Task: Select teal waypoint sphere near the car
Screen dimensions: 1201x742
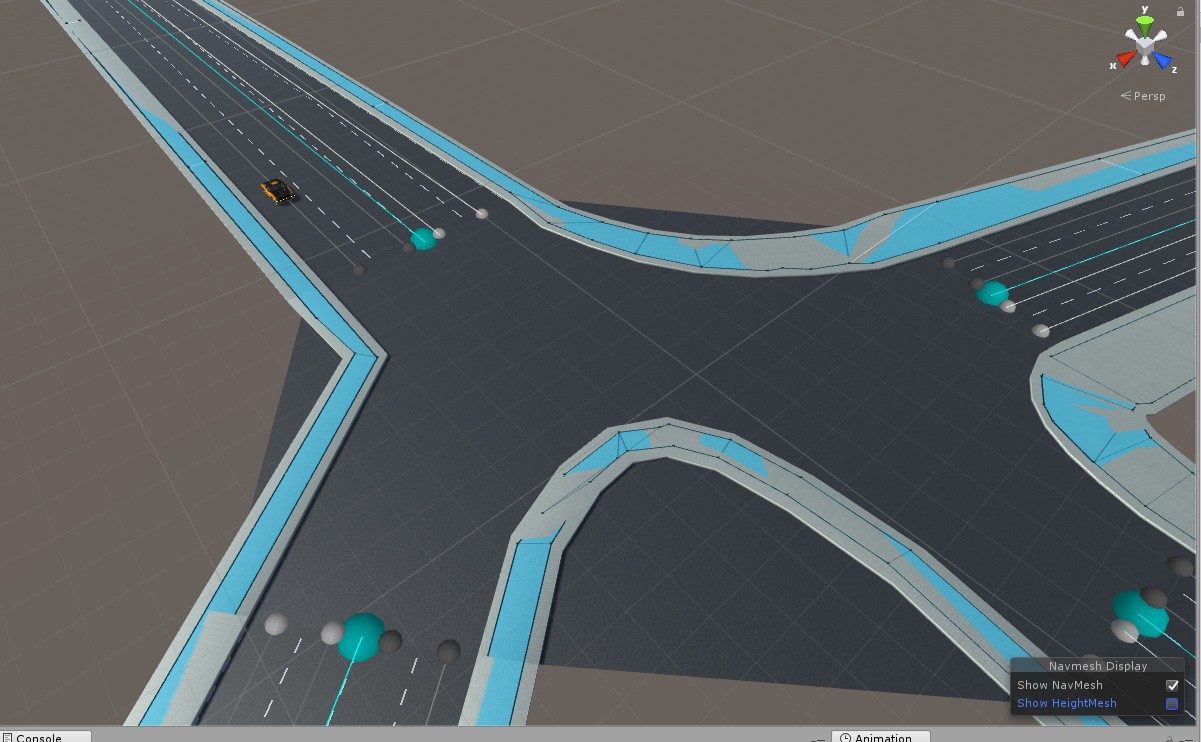Action: tap(423, 238)
